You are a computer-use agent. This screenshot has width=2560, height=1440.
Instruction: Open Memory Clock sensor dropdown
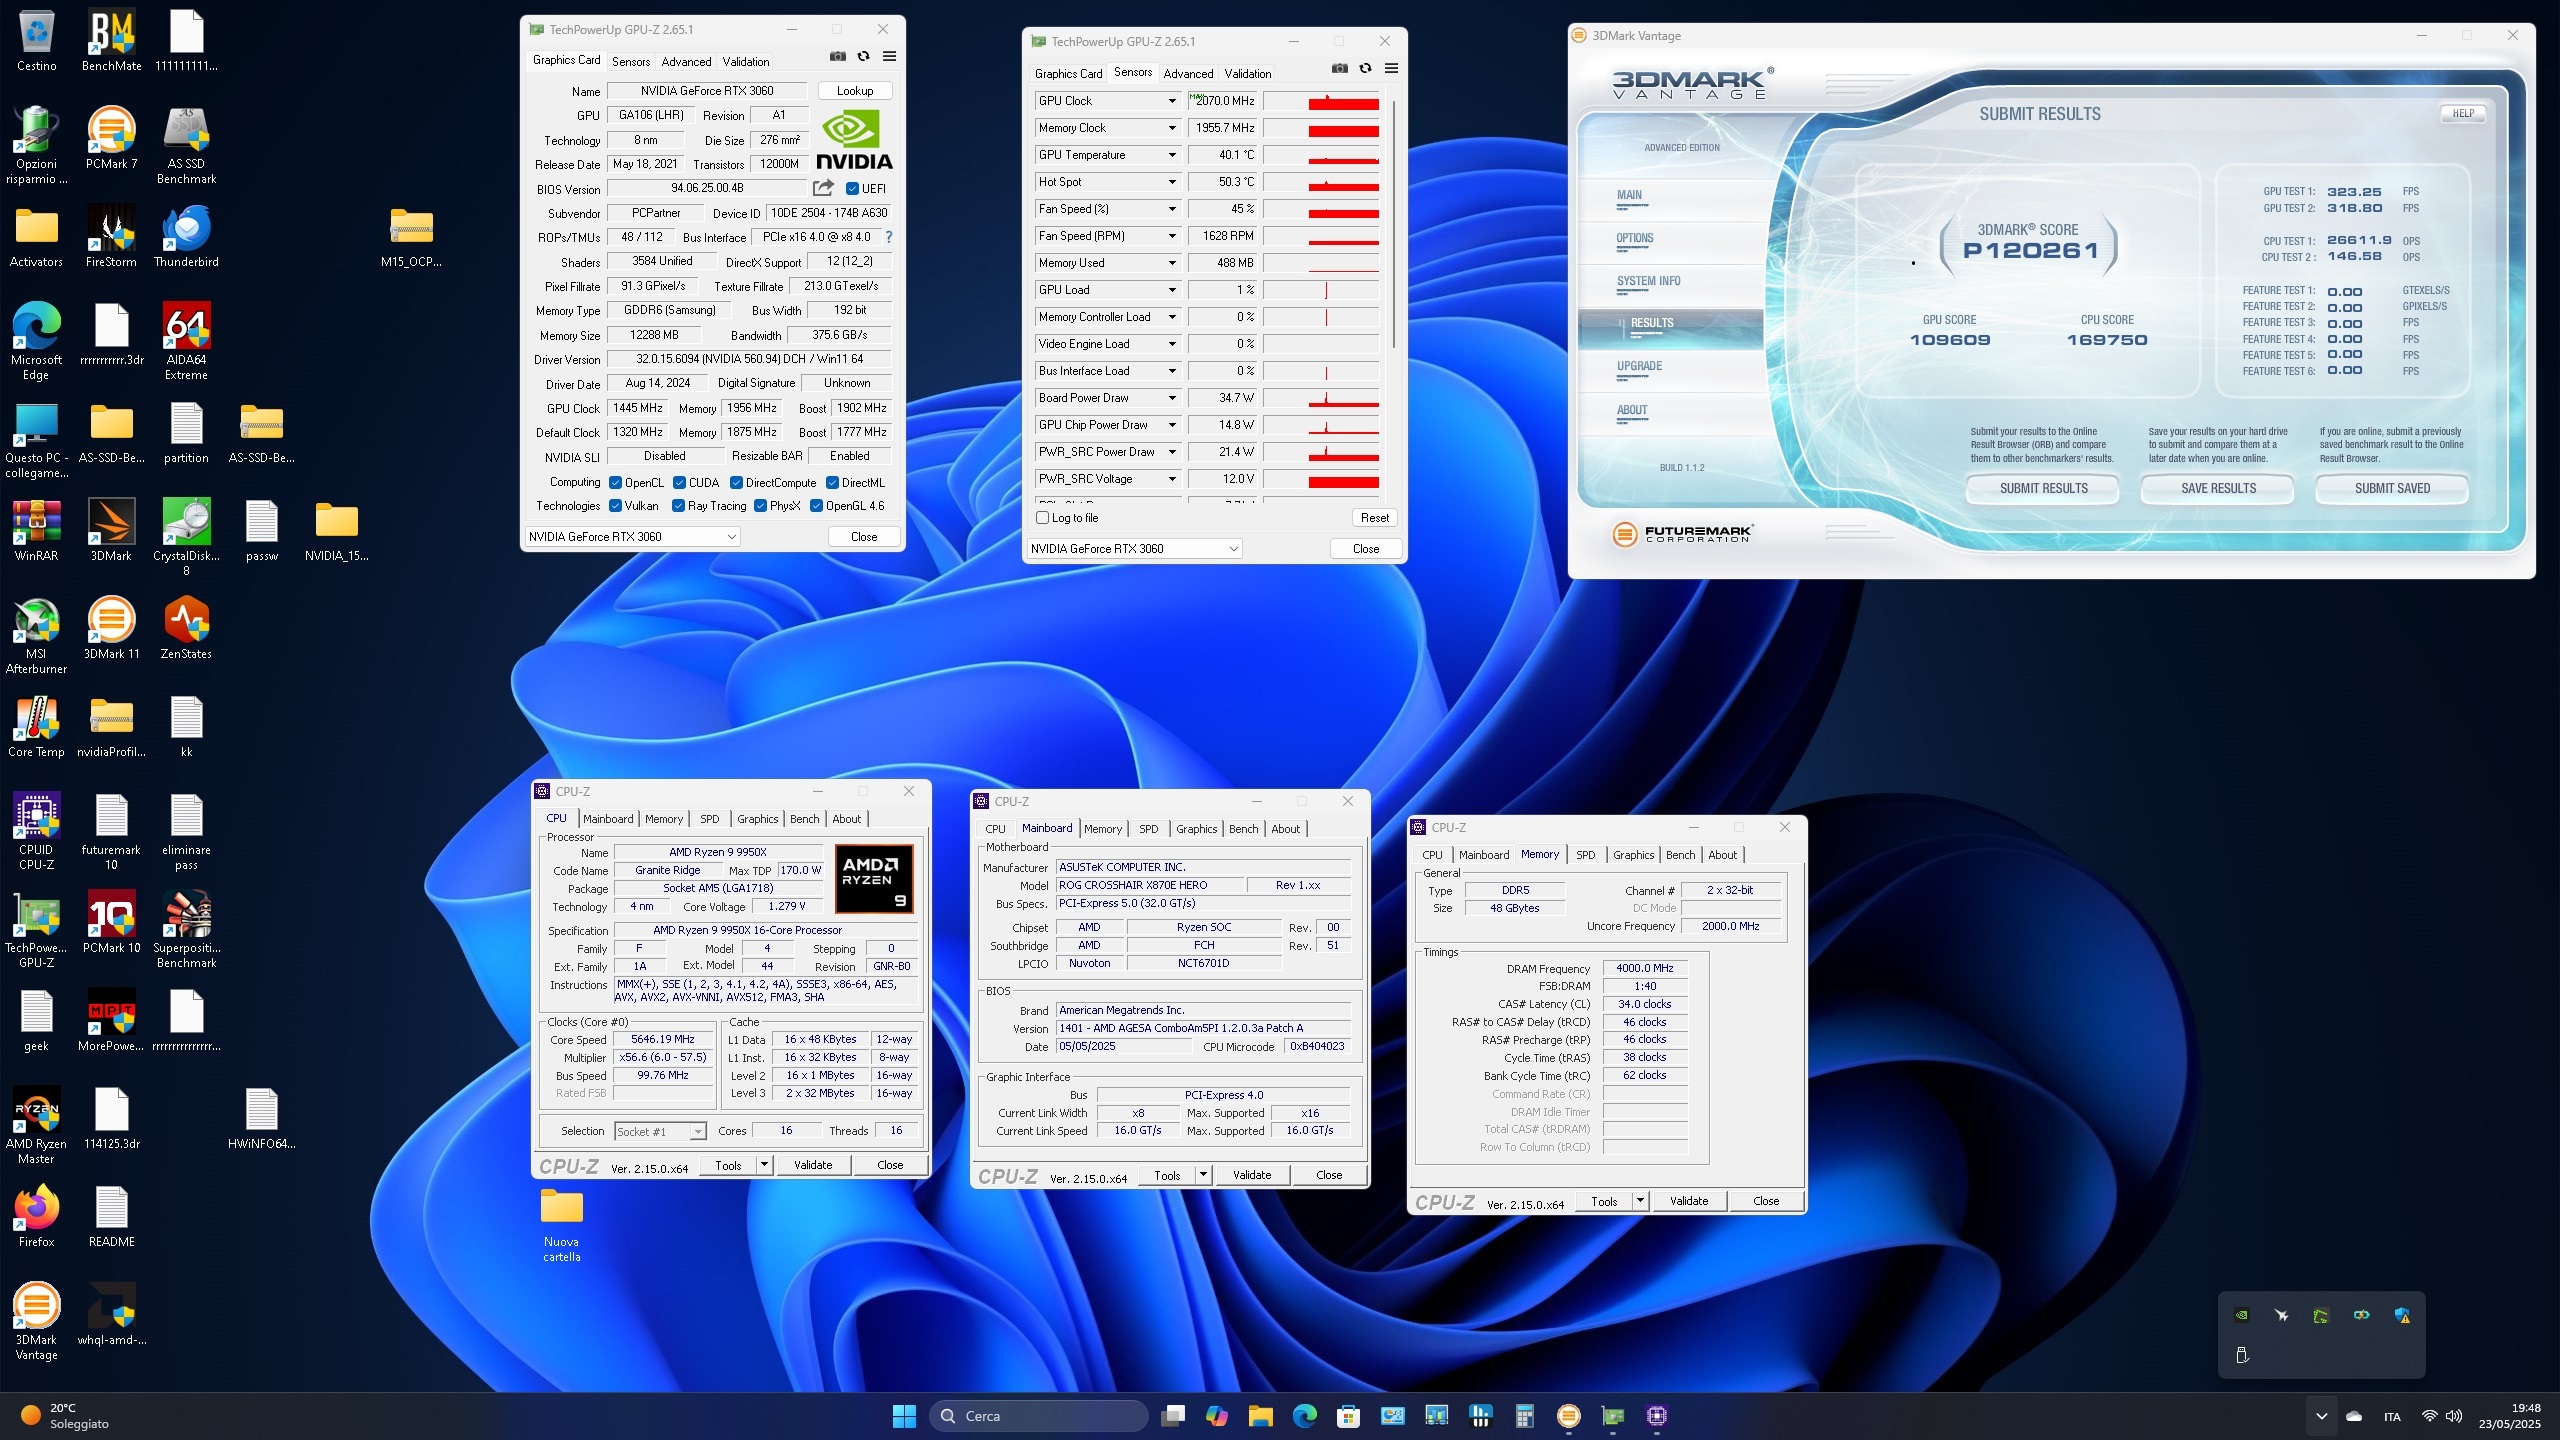tap(1172, 128)
